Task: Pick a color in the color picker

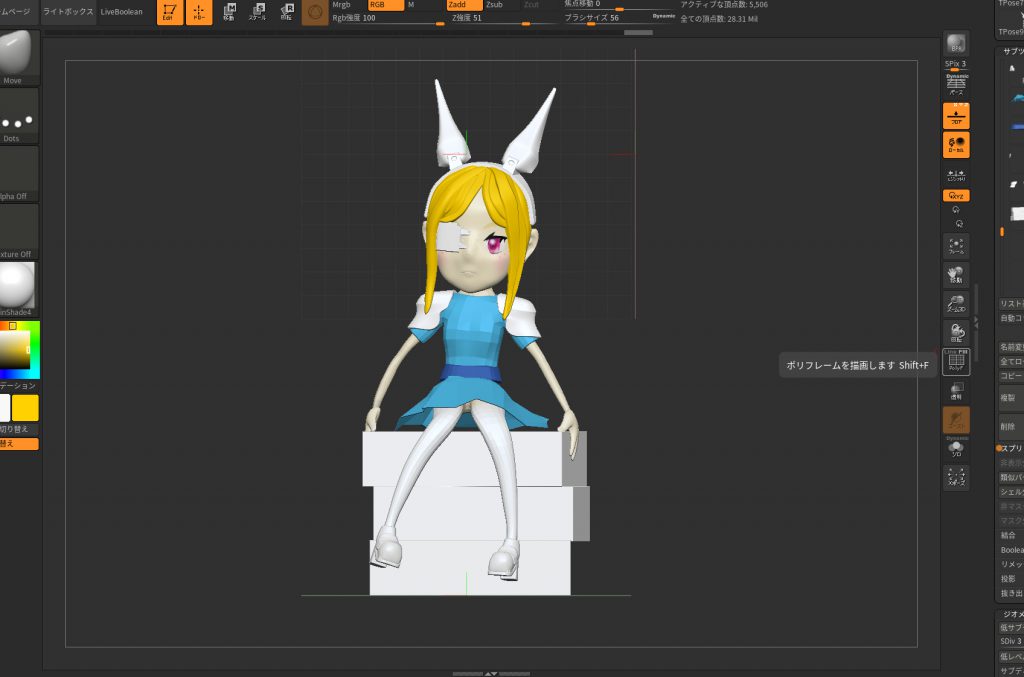Action: pos(20,350)
